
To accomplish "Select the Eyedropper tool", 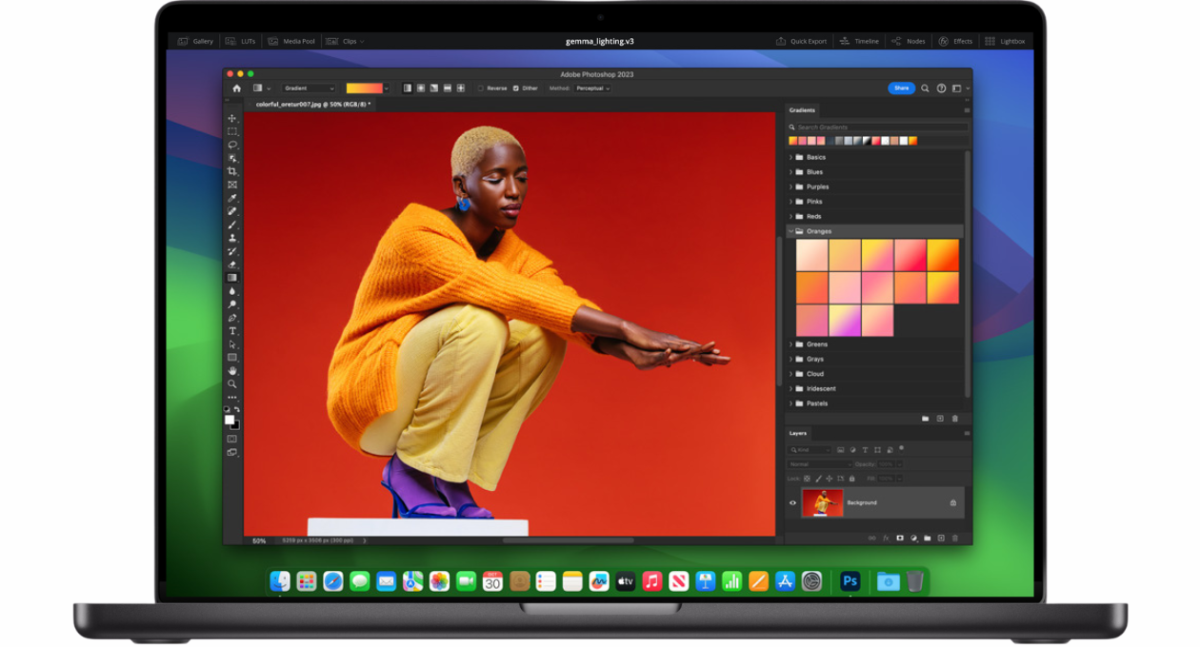I will point(232,198).
